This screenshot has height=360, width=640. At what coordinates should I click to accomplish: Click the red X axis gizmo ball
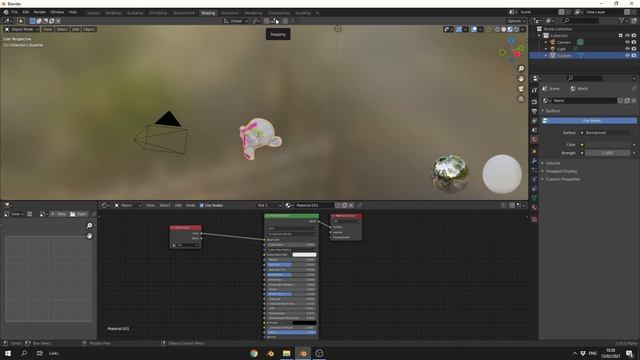click(x=517, y=54)
